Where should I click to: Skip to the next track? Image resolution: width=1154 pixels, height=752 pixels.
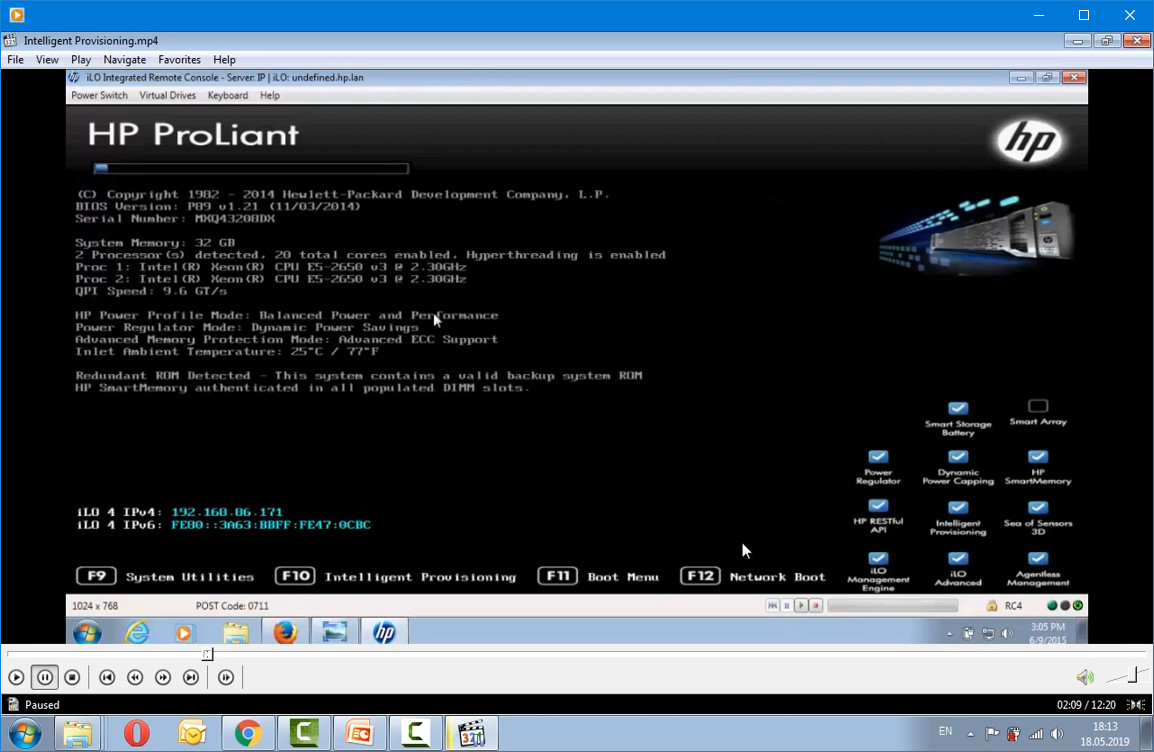(191, 677)
